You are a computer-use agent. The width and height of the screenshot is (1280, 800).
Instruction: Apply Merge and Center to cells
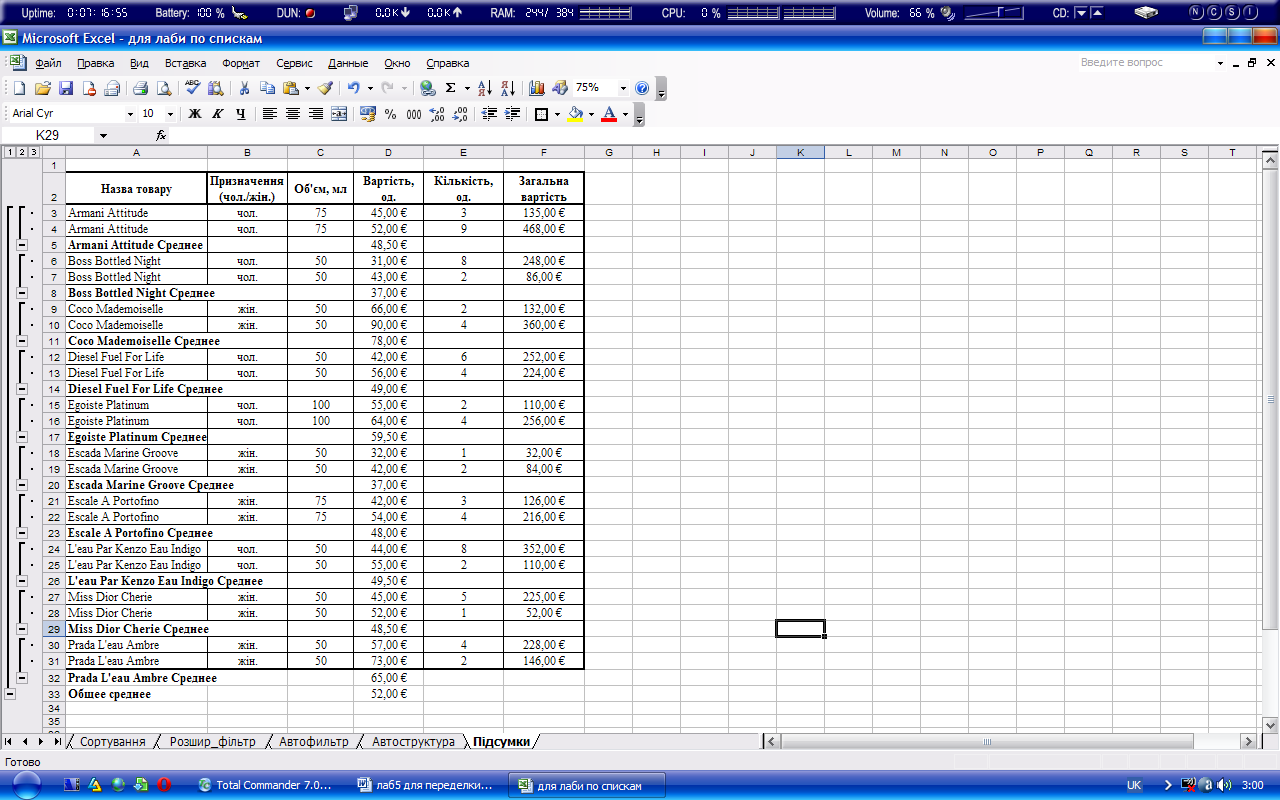pos(339,114)
